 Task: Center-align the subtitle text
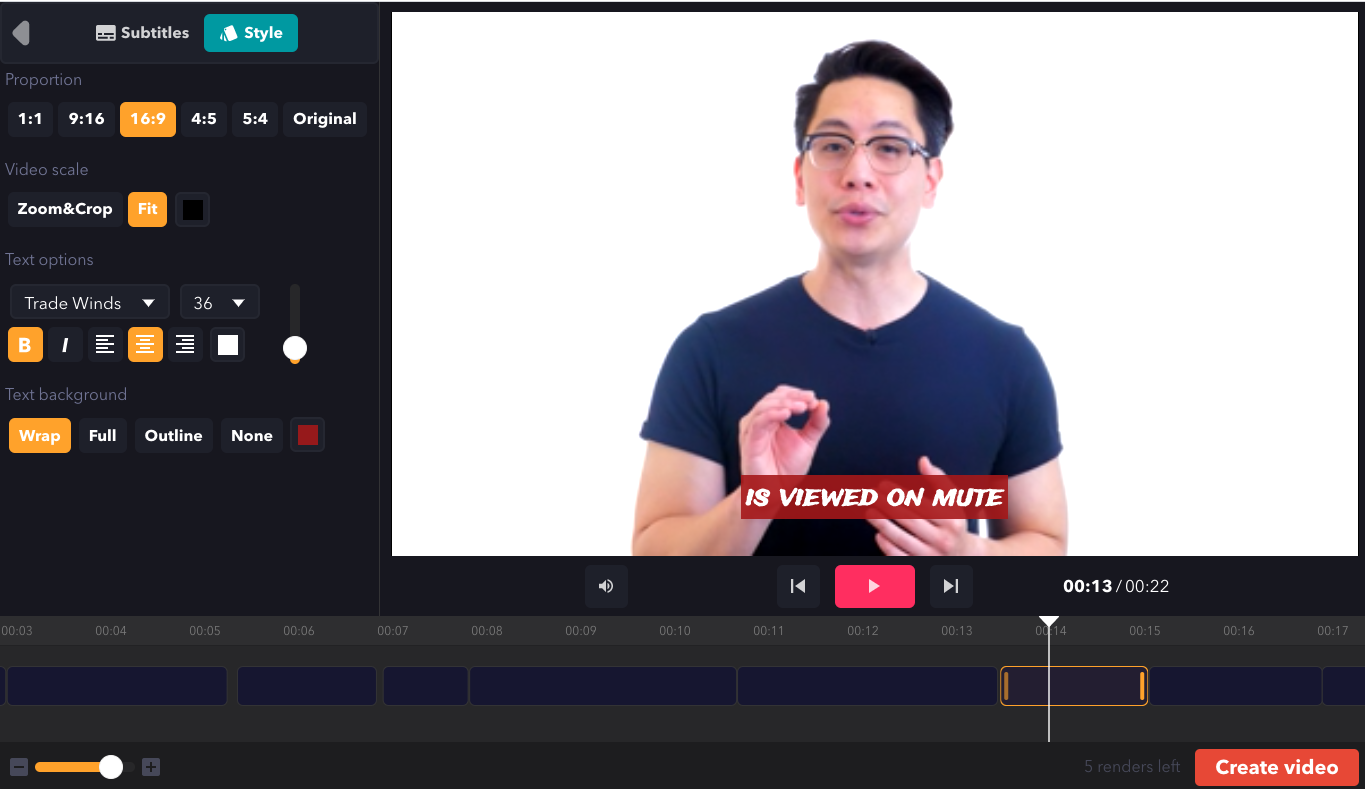coord(145,345)
